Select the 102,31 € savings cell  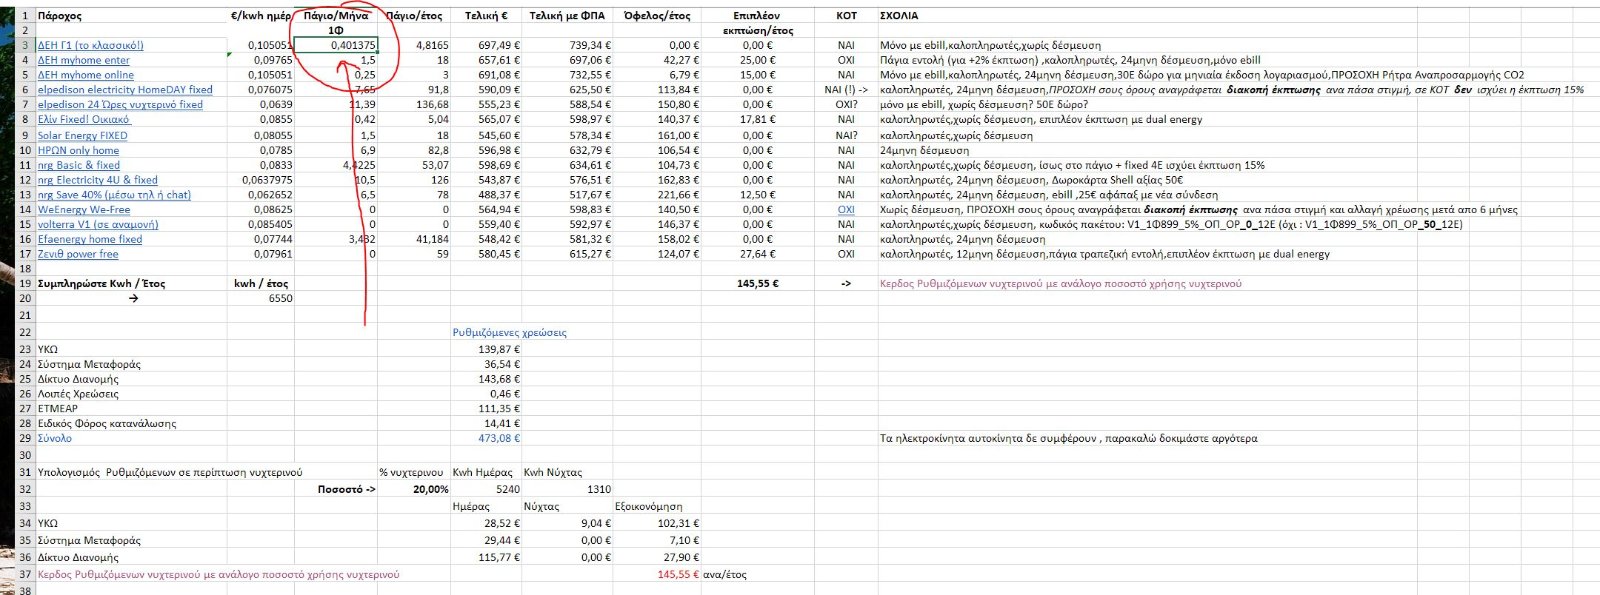pyautogui.click(x=656, y=524)
